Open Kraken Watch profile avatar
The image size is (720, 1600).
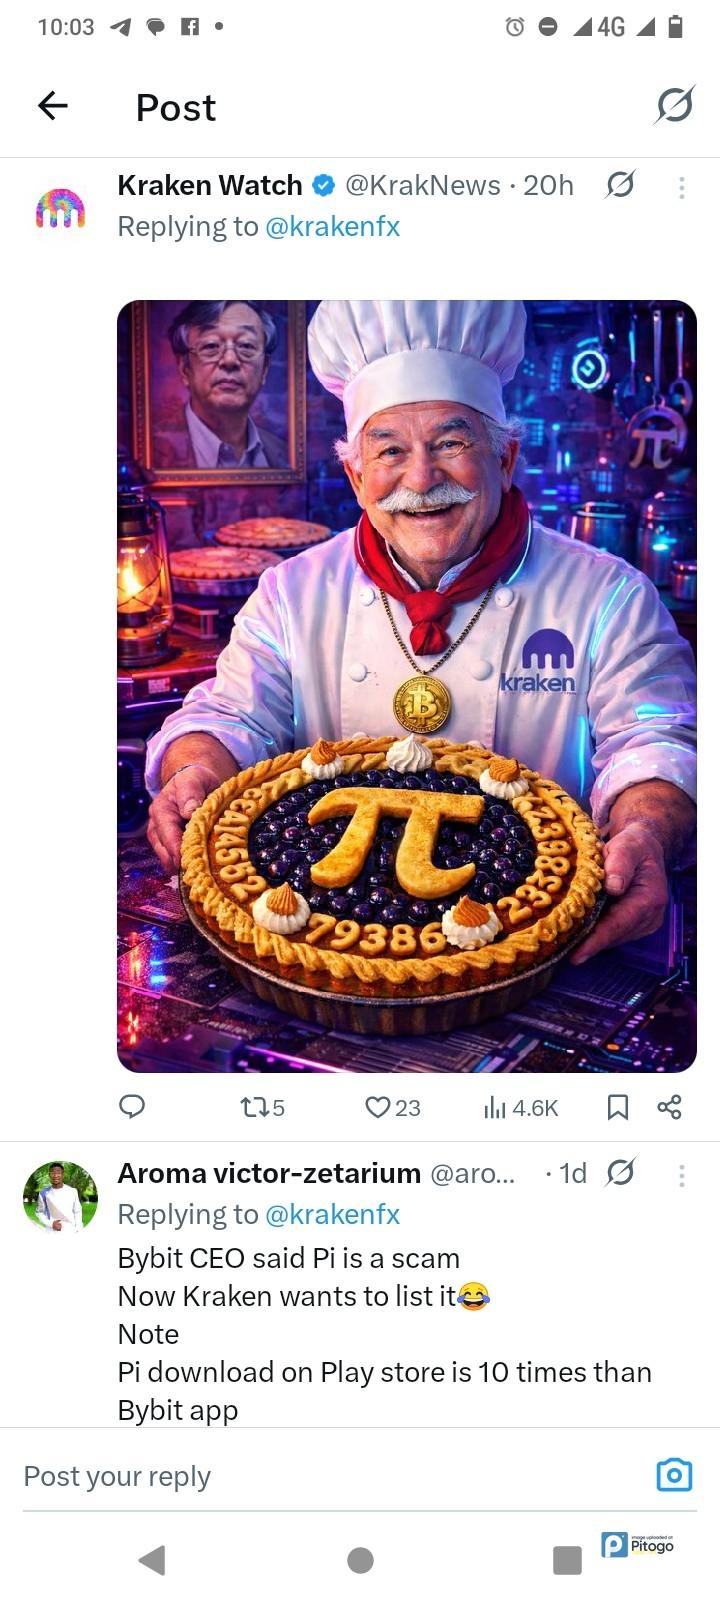(x=60, y=208)
